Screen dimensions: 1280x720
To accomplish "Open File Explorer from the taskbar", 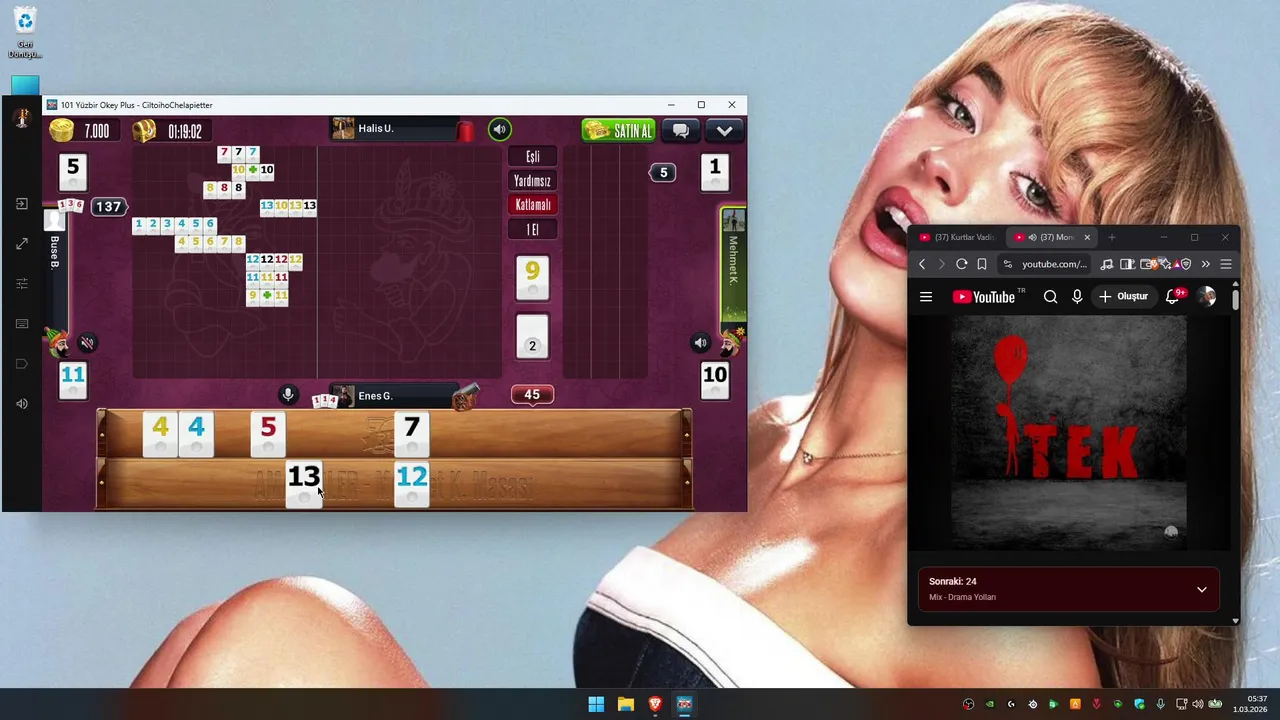I will click(x=625, y=704).
